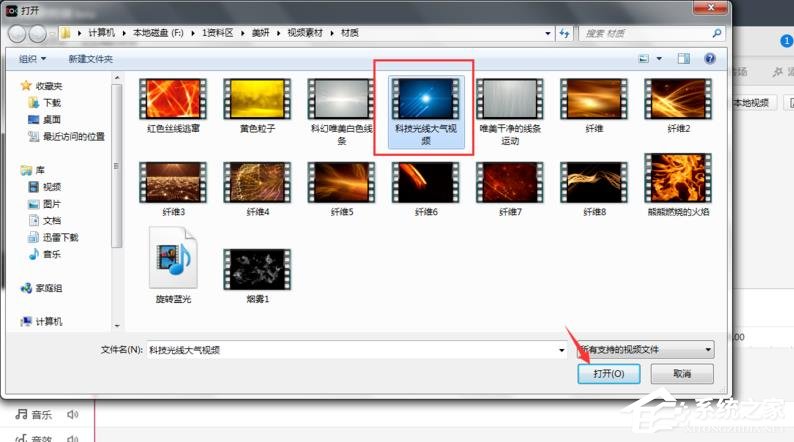Click the Forward navigation arrow button
794x442 pixels.
37,34
